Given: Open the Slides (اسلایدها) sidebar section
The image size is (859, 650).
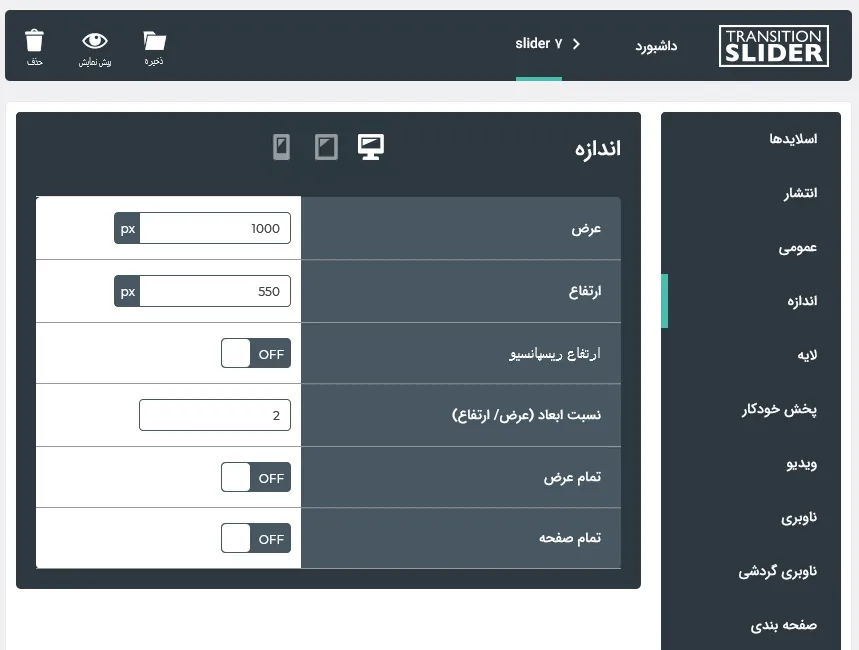Looking at the screenshot, I should (x=793, y=139).
